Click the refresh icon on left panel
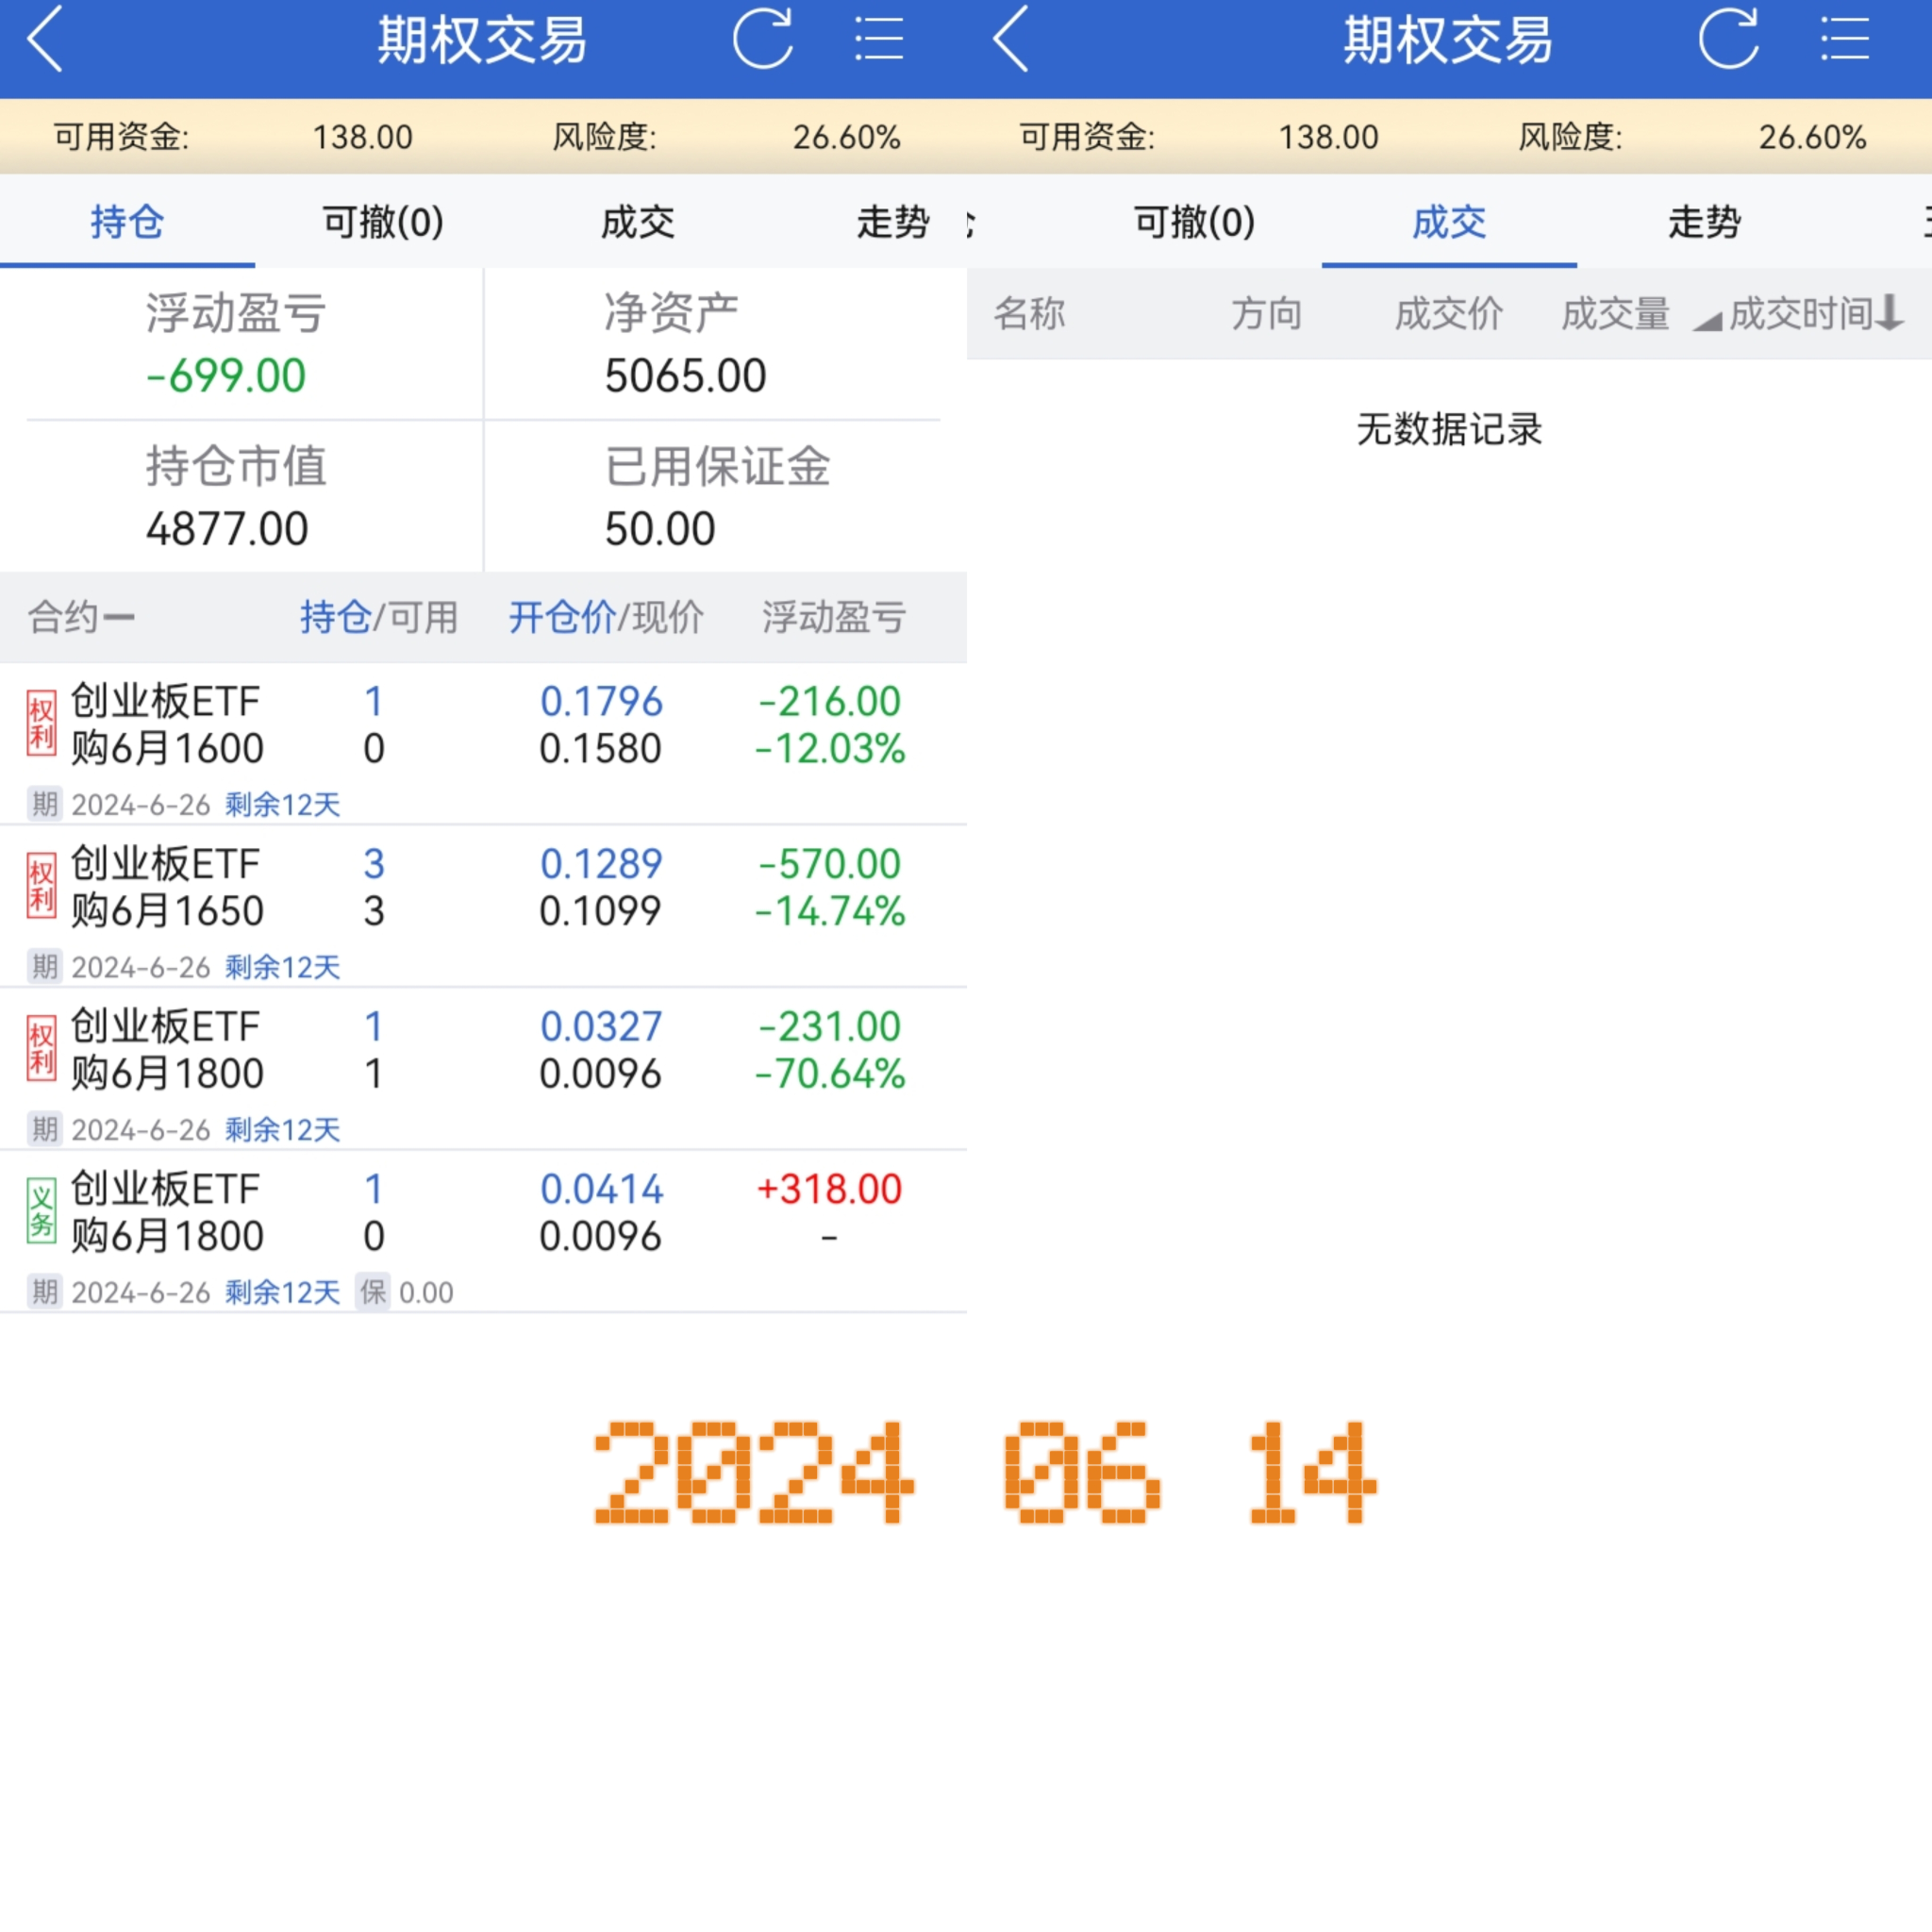 [763, 40]
